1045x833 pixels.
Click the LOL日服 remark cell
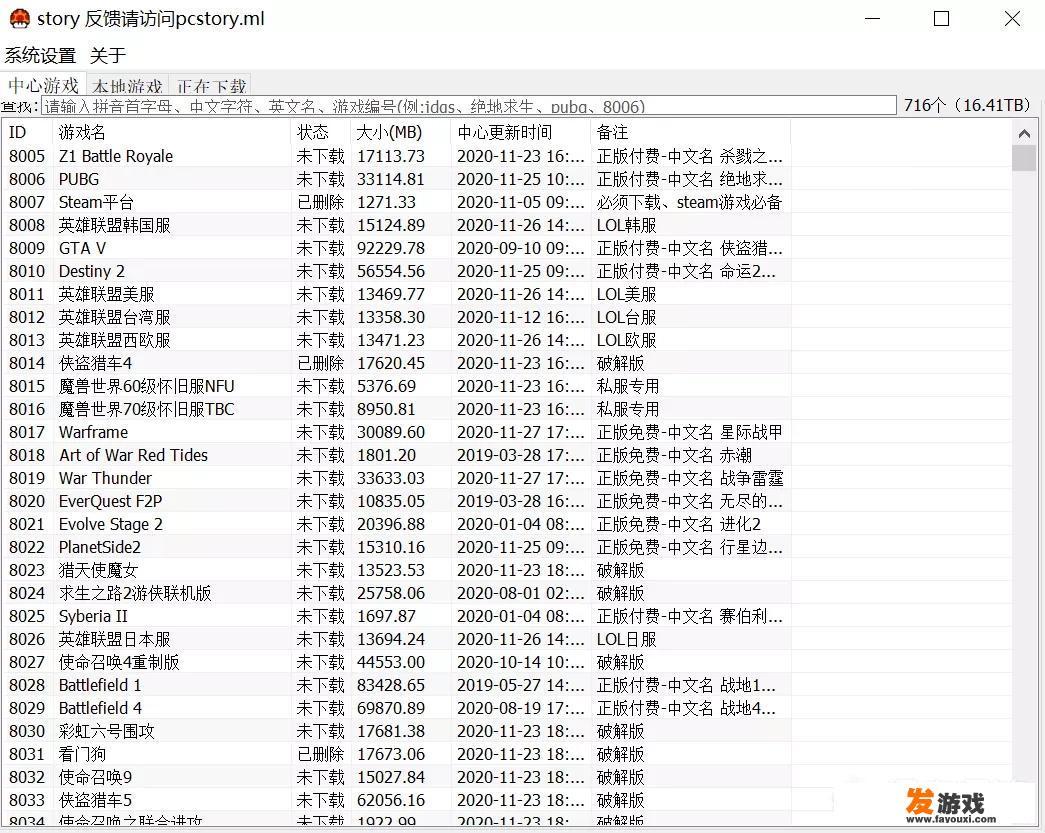click(626, 639)
